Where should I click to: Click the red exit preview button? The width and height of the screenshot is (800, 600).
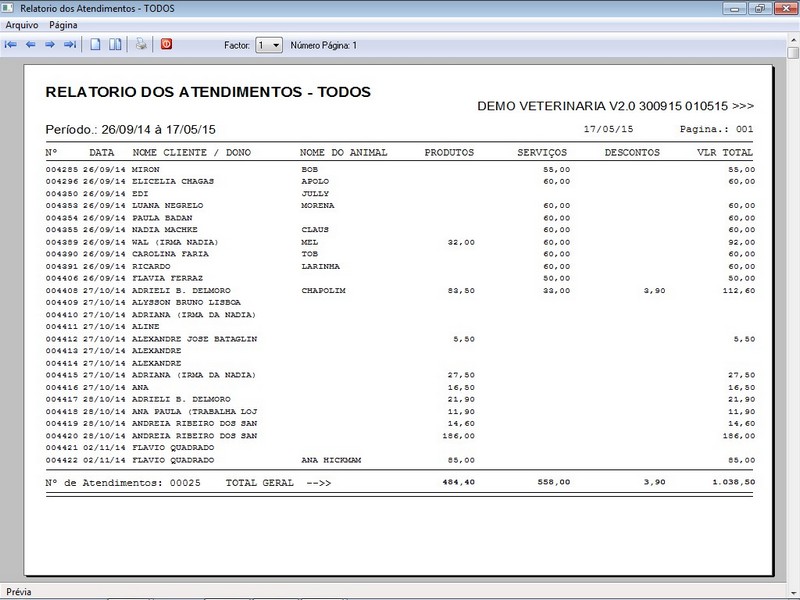[x=166, y=45]
